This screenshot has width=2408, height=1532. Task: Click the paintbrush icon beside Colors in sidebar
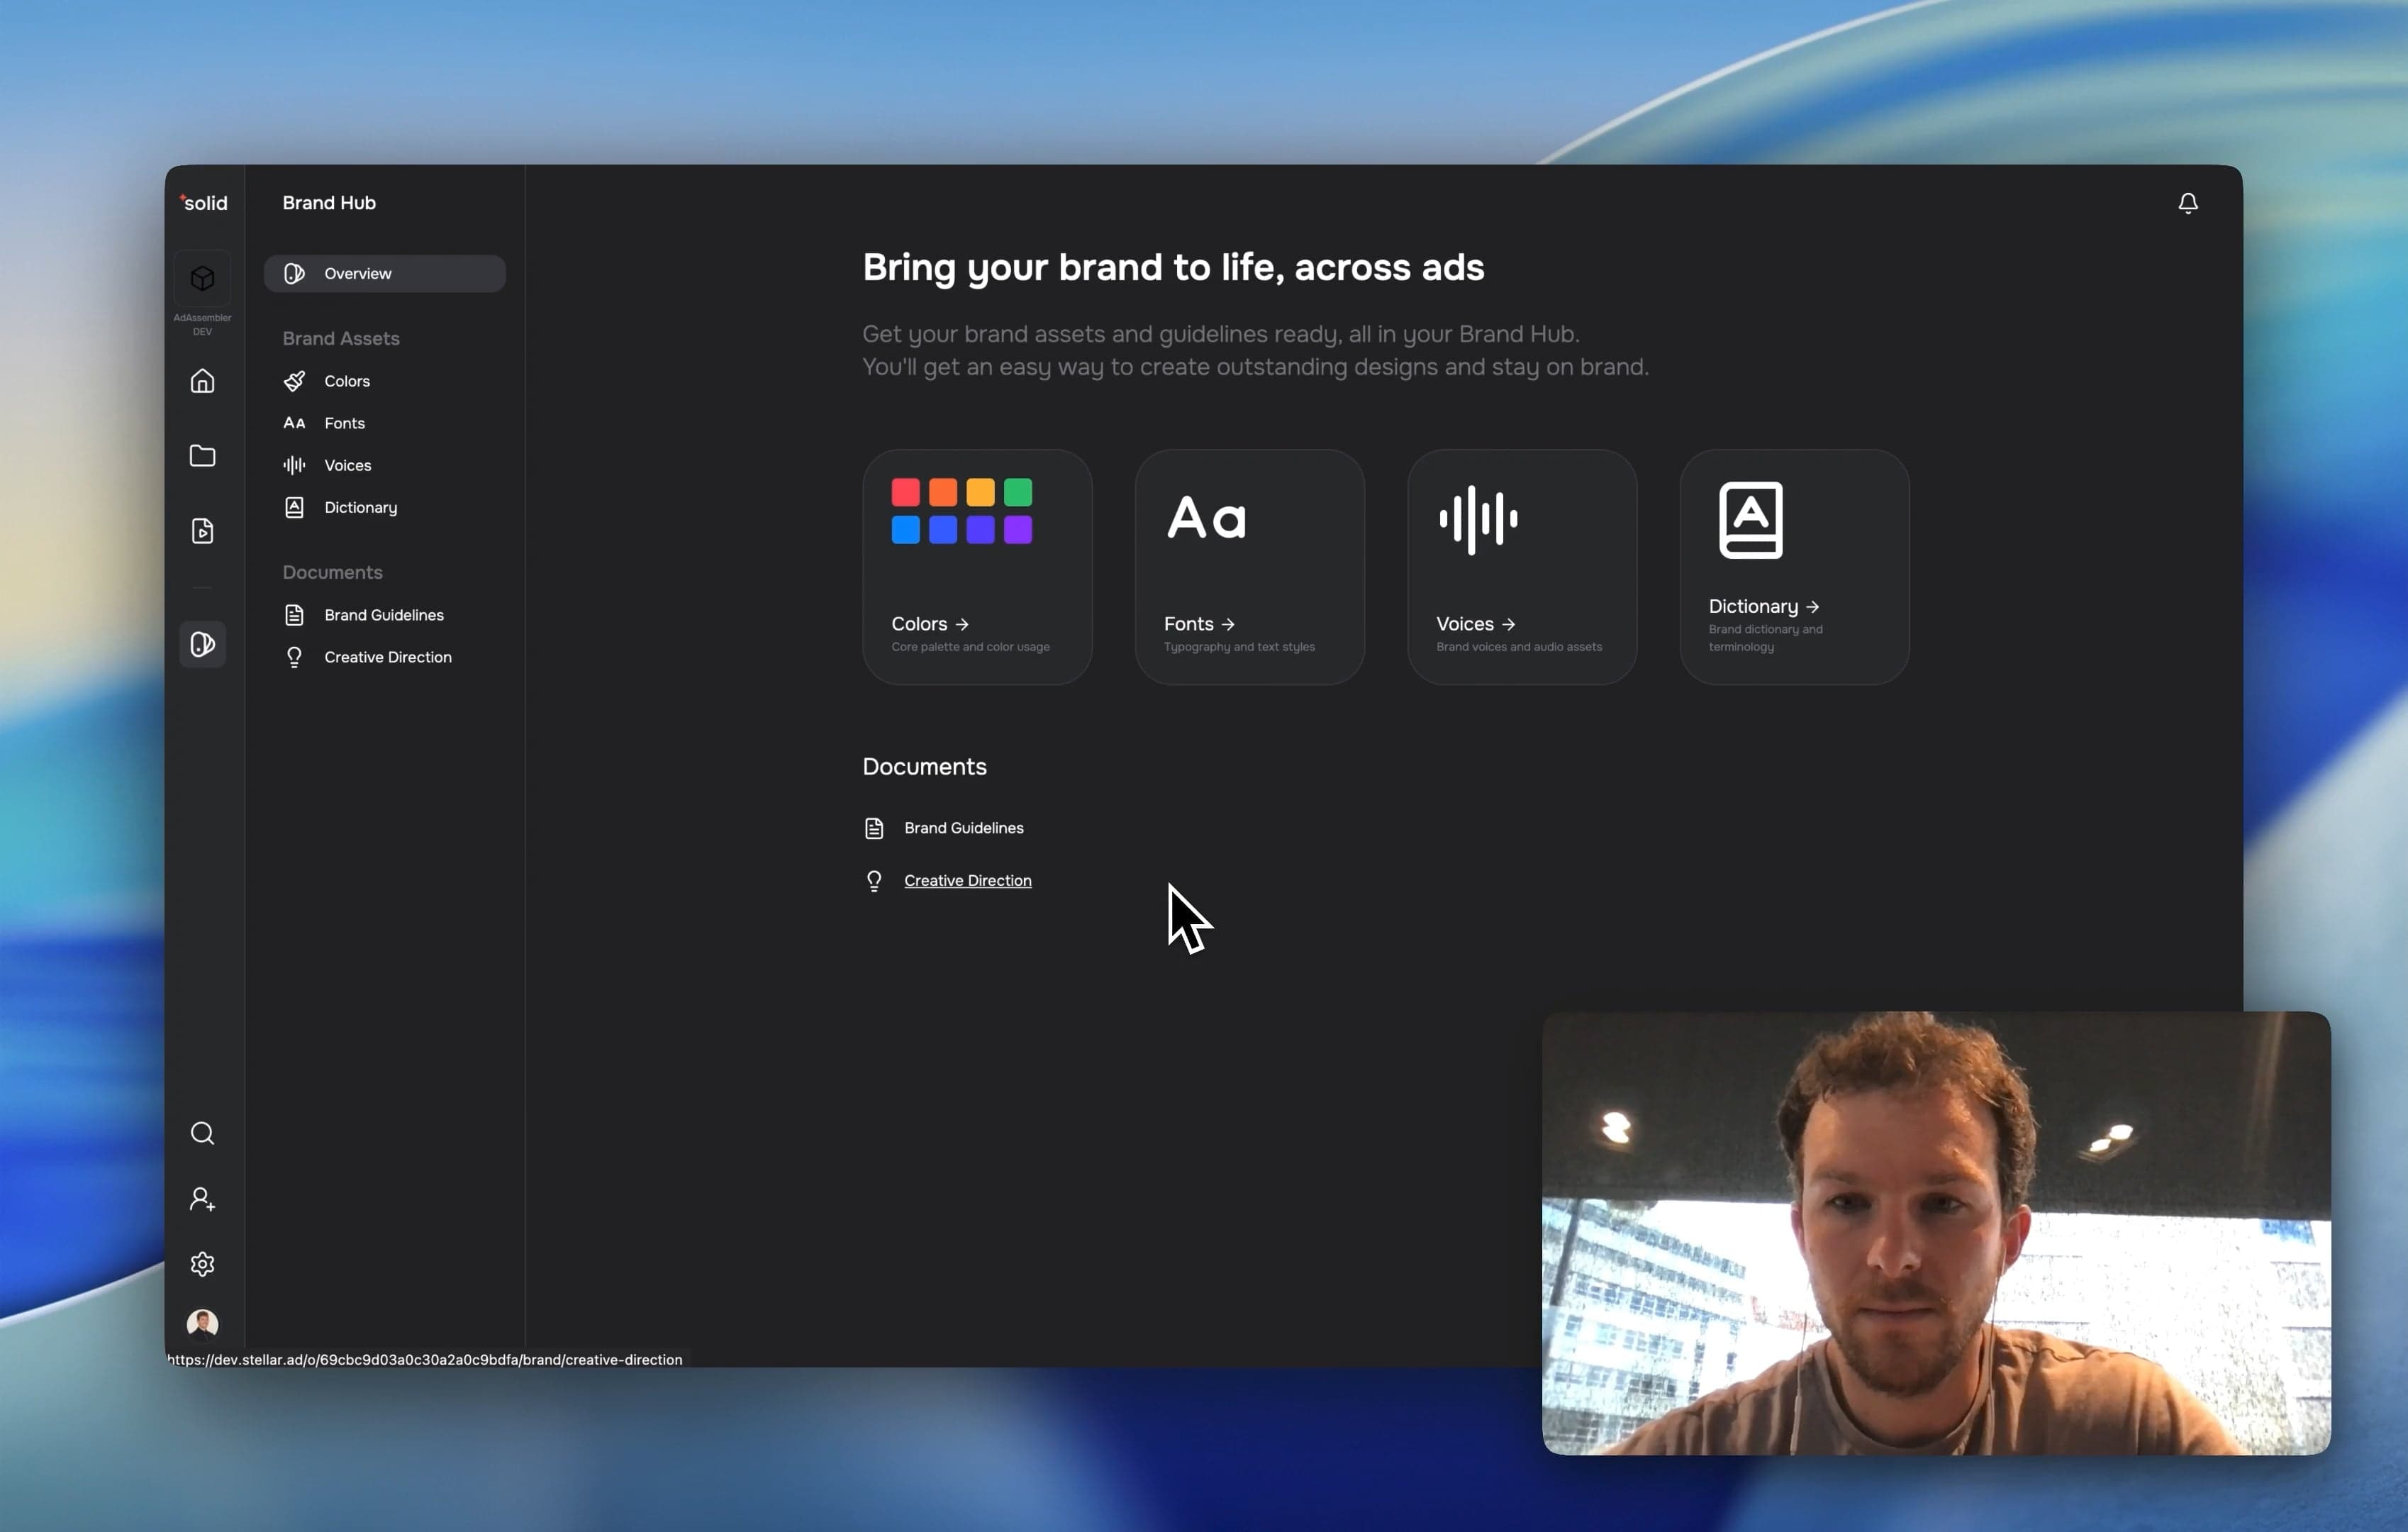[x=294, y=381]
